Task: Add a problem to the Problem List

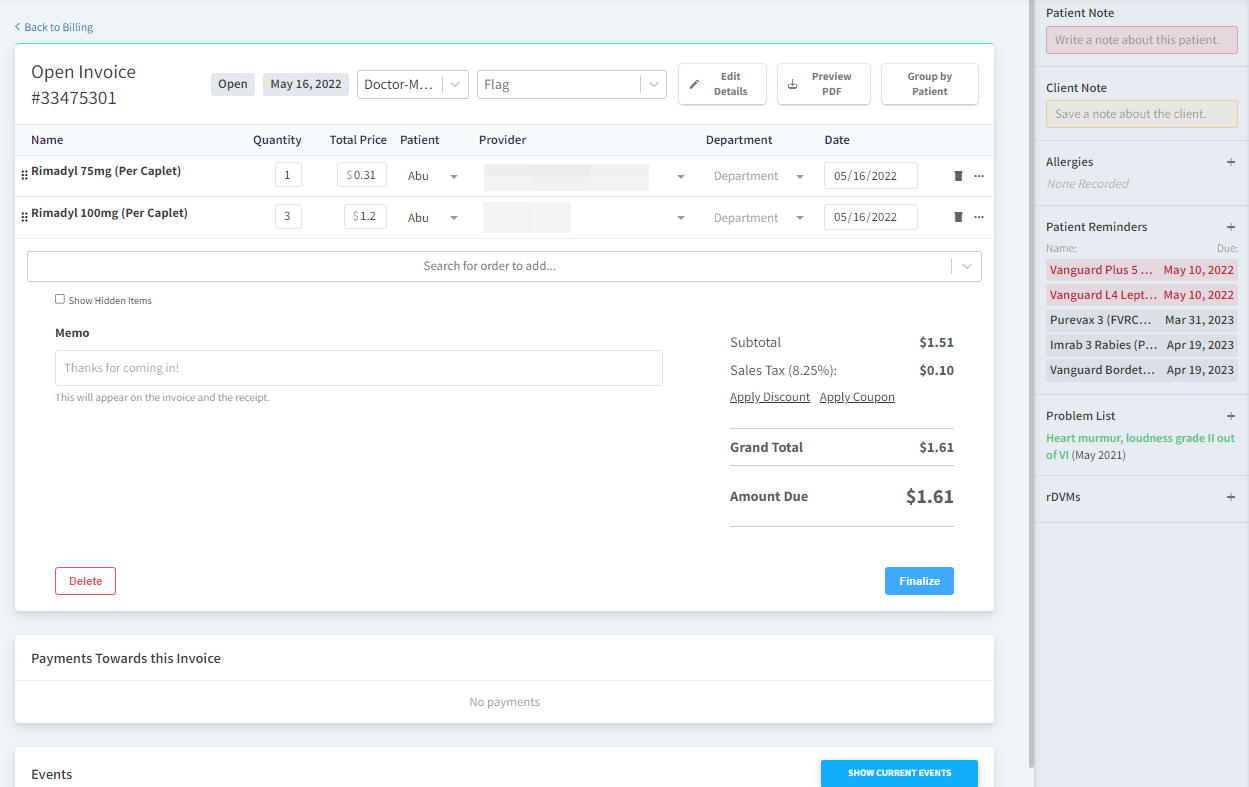Action: pyautogui.click(x=1231, y=416)
